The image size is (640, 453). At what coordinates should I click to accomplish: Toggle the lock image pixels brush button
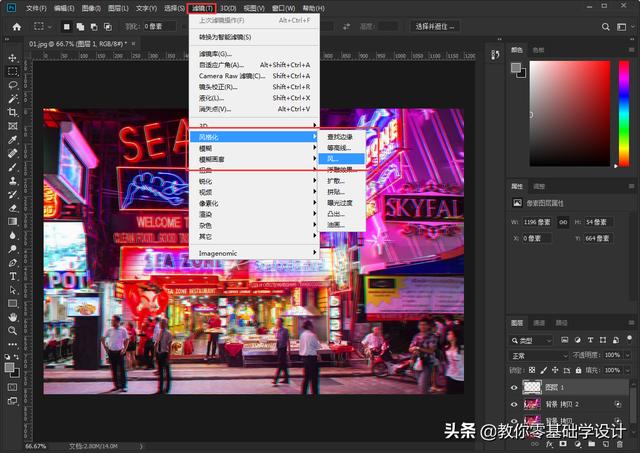[543, 370]
